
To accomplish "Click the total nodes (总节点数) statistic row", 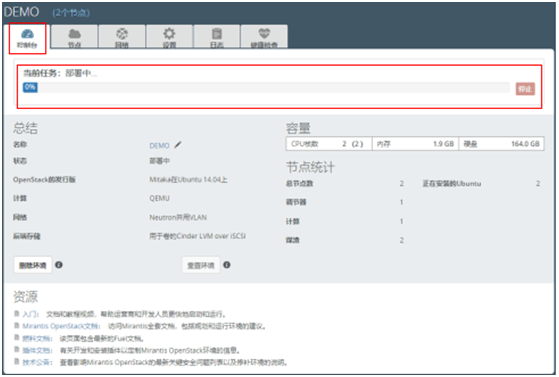I will tap(345, 184).
